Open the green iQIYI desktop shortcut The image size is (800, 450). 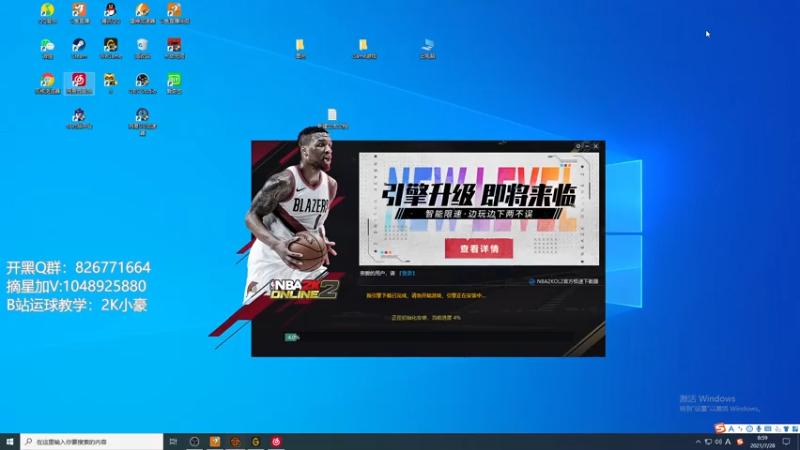point(174,83)
